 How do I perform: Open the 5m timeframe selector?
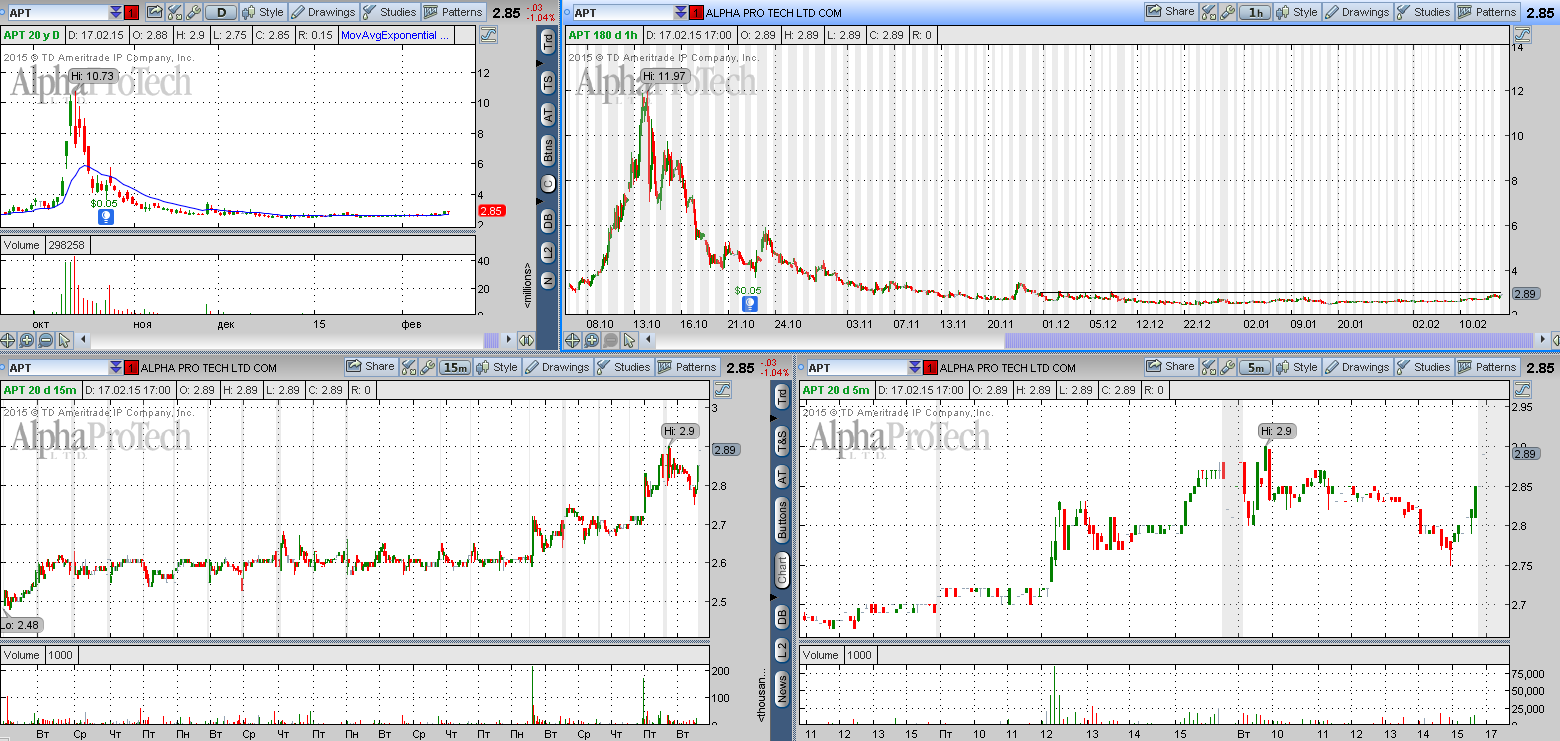(x=1255, y=367)
